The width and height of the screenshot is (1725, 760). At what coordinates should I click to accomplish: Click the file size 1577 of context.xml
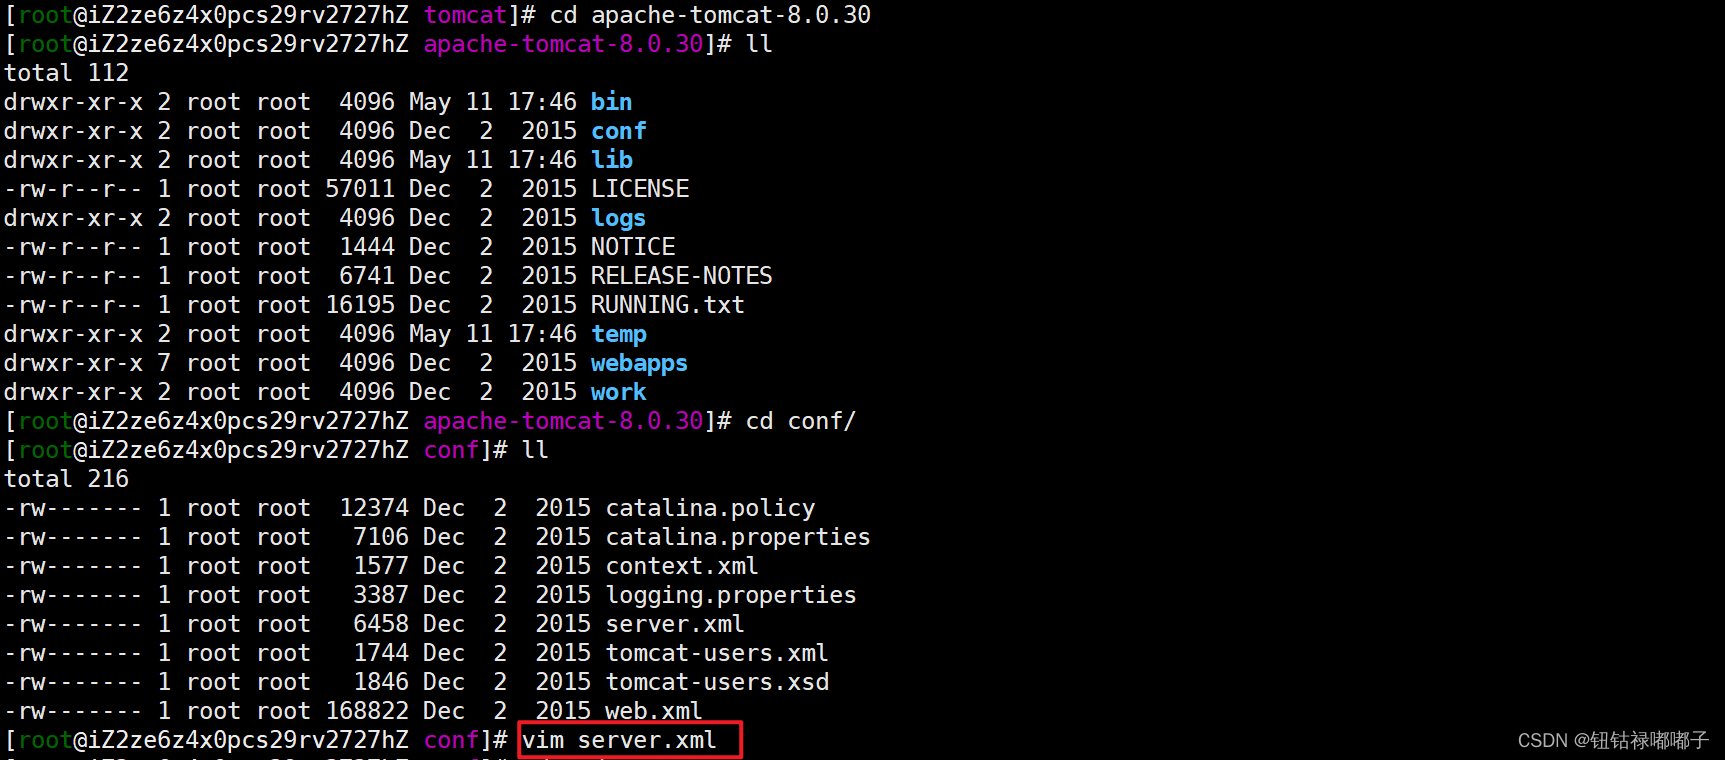[x=381, y=566]
